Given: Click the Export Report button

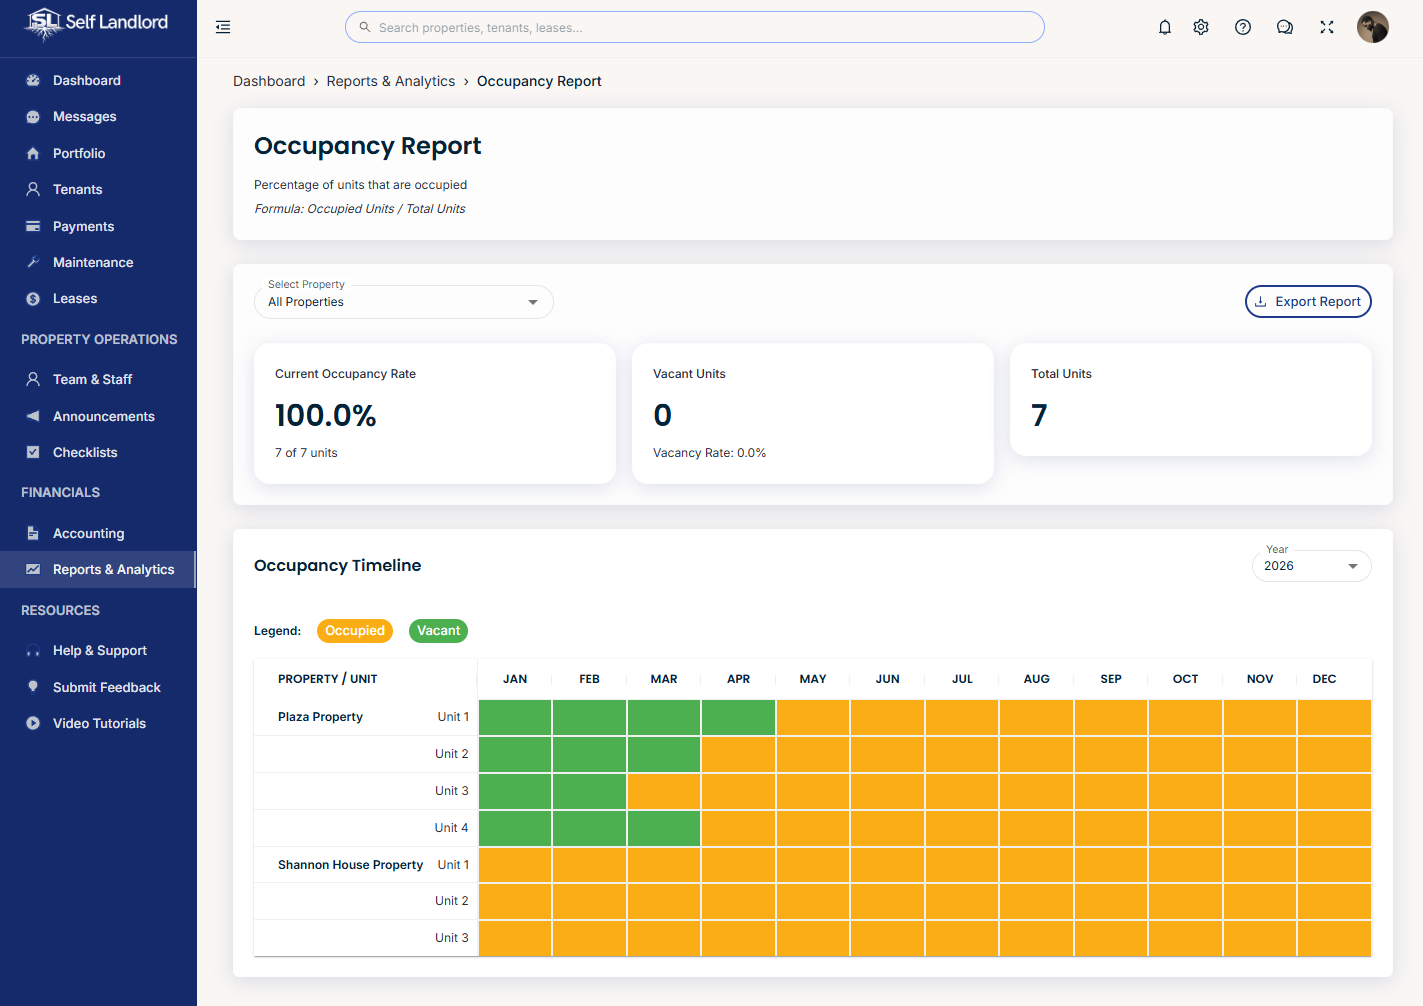Looking at the screenshot, I should click(x=1307, y=301).
